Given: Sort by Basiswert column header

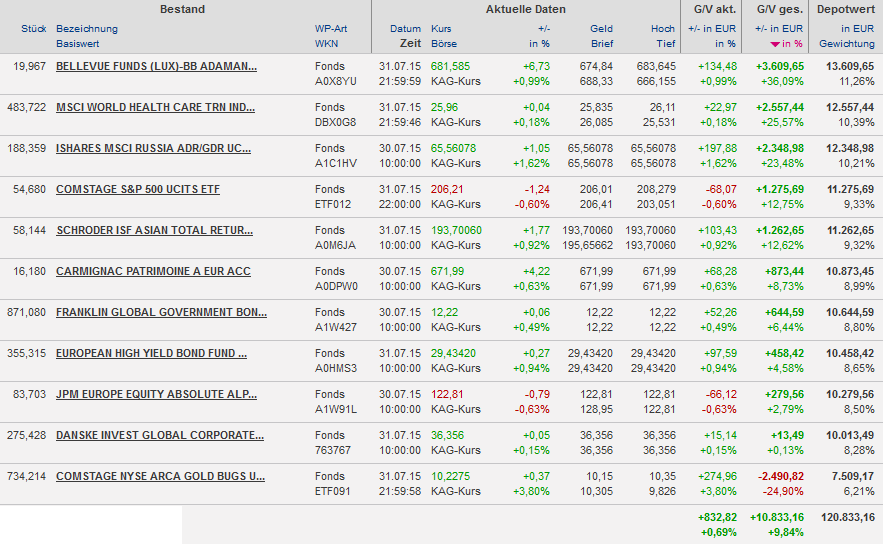Looking at the screenshot, I should (78, 44).
